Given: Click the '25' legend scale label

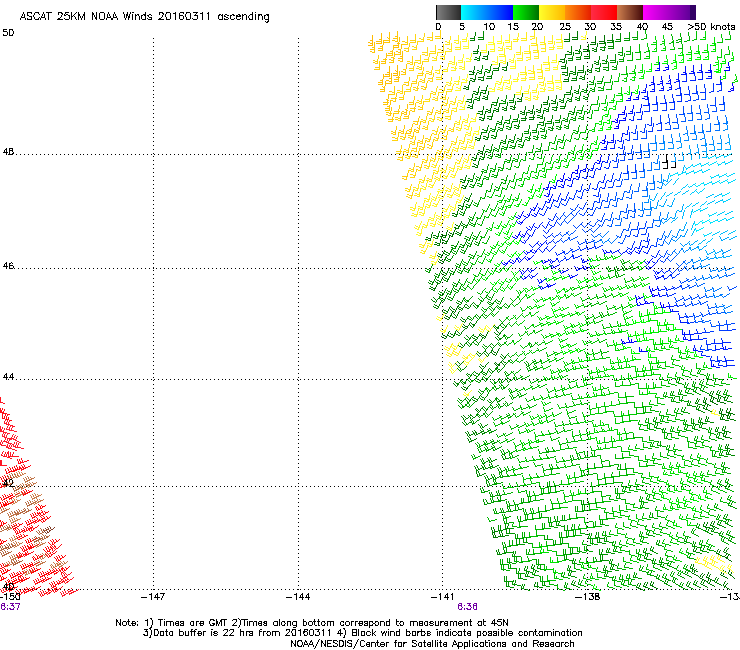Looking at the screenshot, I should tap(565, 27).
